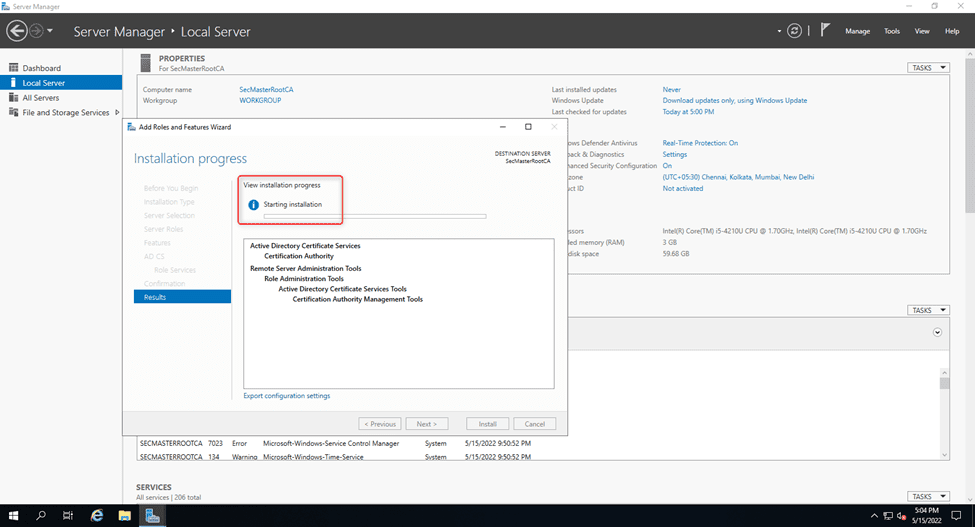Collapse the events section chevron
The image size is (975, 527).
pos(937,332)
